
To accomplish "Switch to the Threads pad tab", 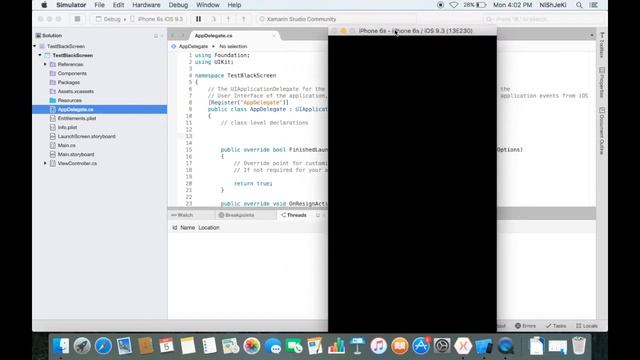I will [294, 215].
